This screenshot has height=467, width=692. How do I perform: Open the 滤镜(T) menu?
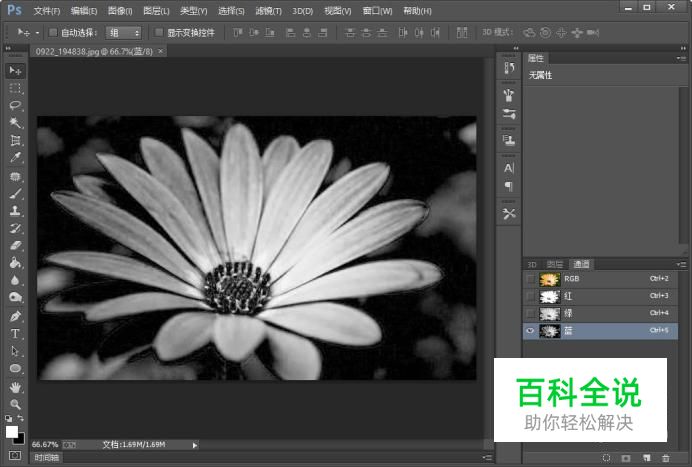coord(269,10)
